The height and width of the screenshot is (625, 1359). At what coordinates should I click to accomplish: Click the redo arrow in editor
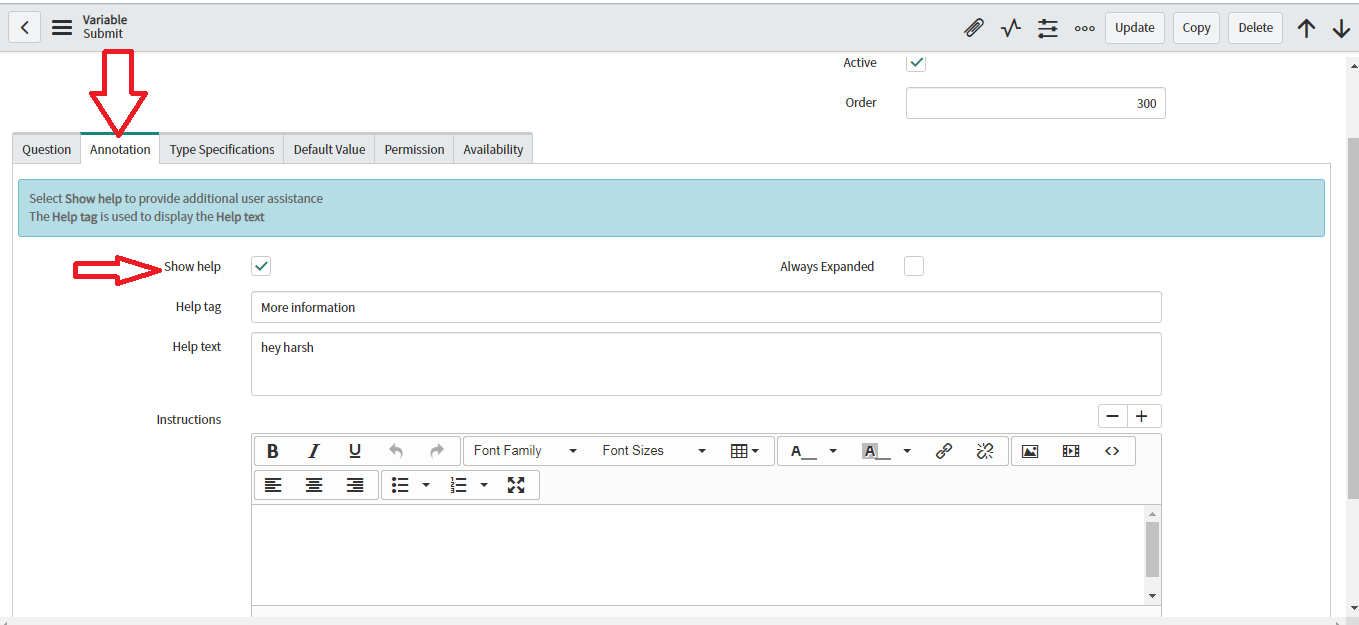pos(437,451)
